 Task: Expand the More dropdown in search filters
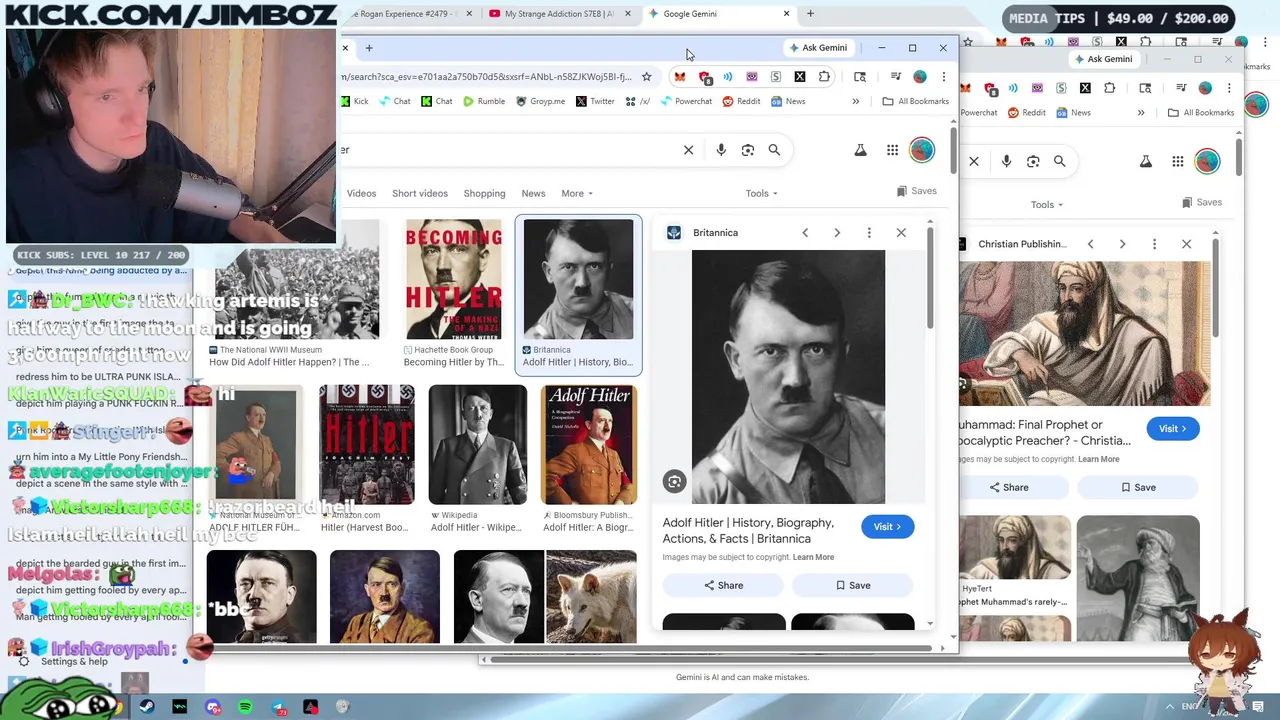[577, 193]
